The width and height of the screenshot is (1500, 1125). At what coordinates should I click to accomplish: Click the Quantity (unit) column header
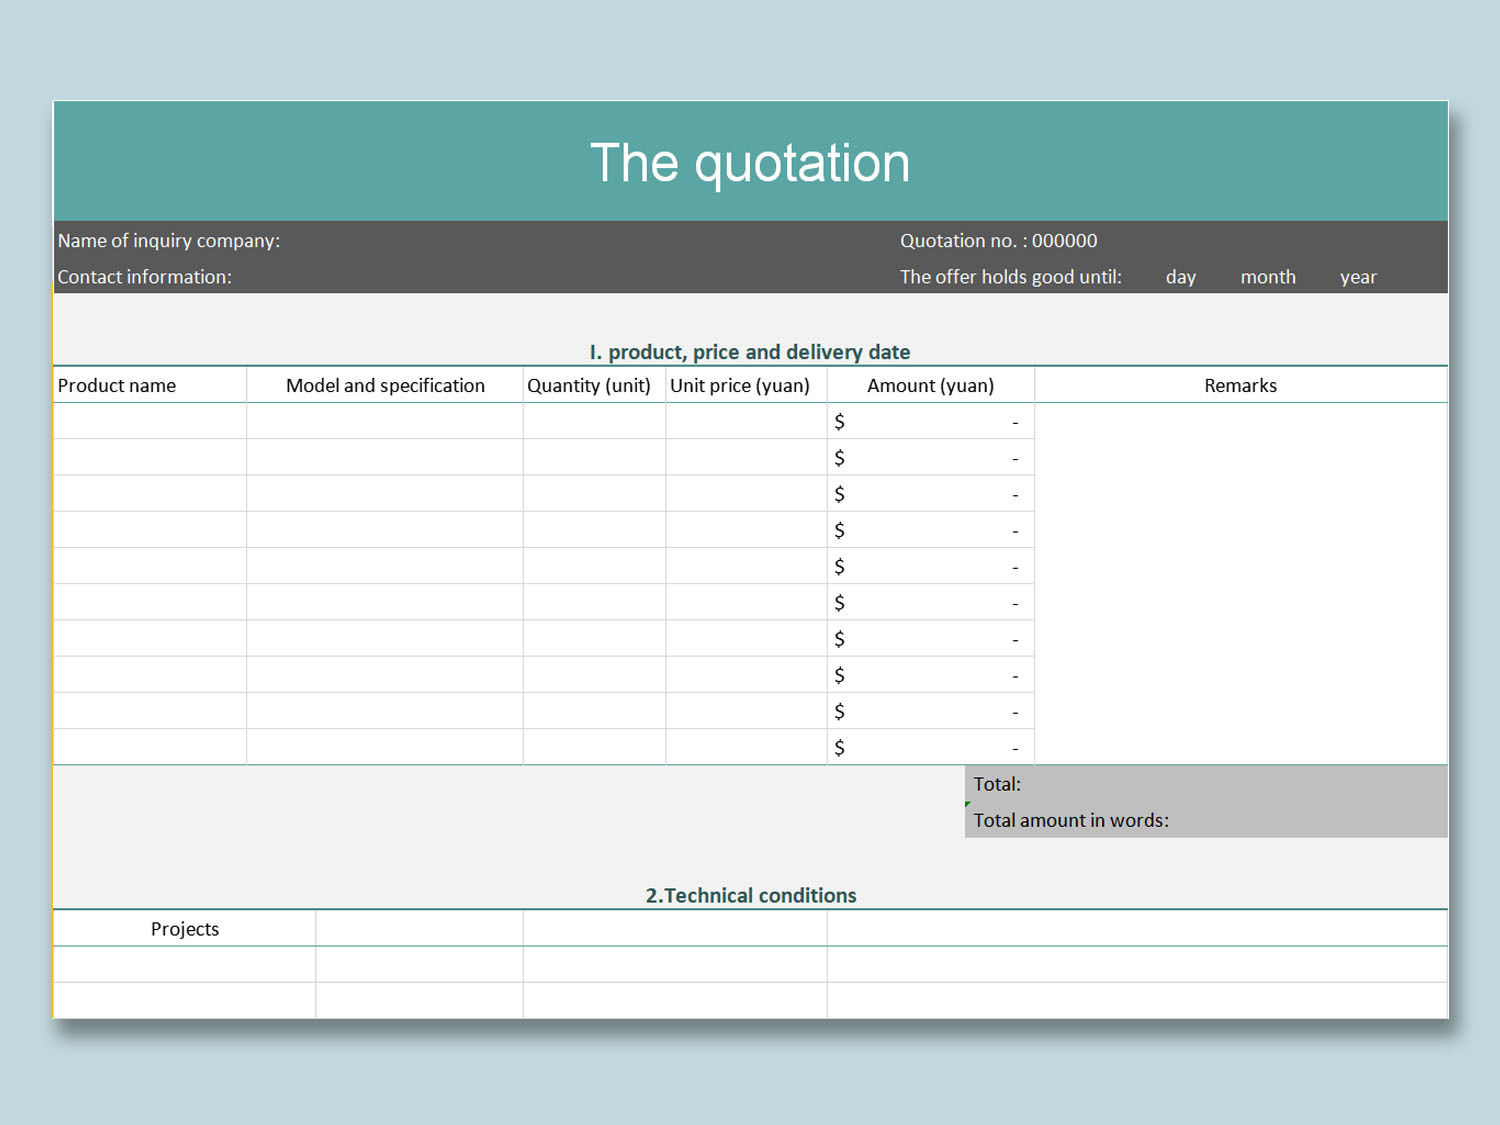click(x=590, y=385)
